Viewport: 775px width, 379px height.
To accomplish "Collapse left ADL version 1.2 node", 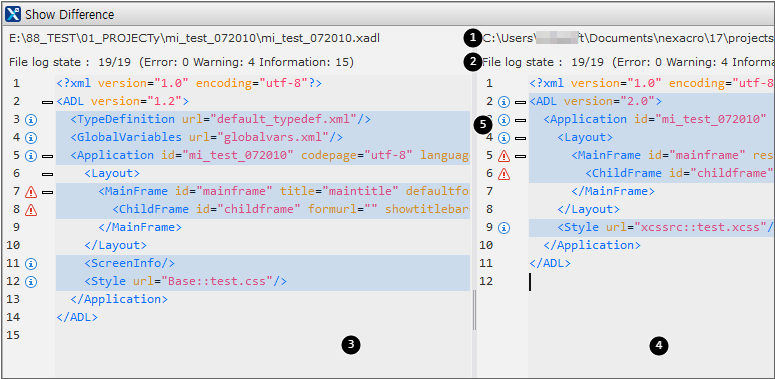I will point(47,102).
